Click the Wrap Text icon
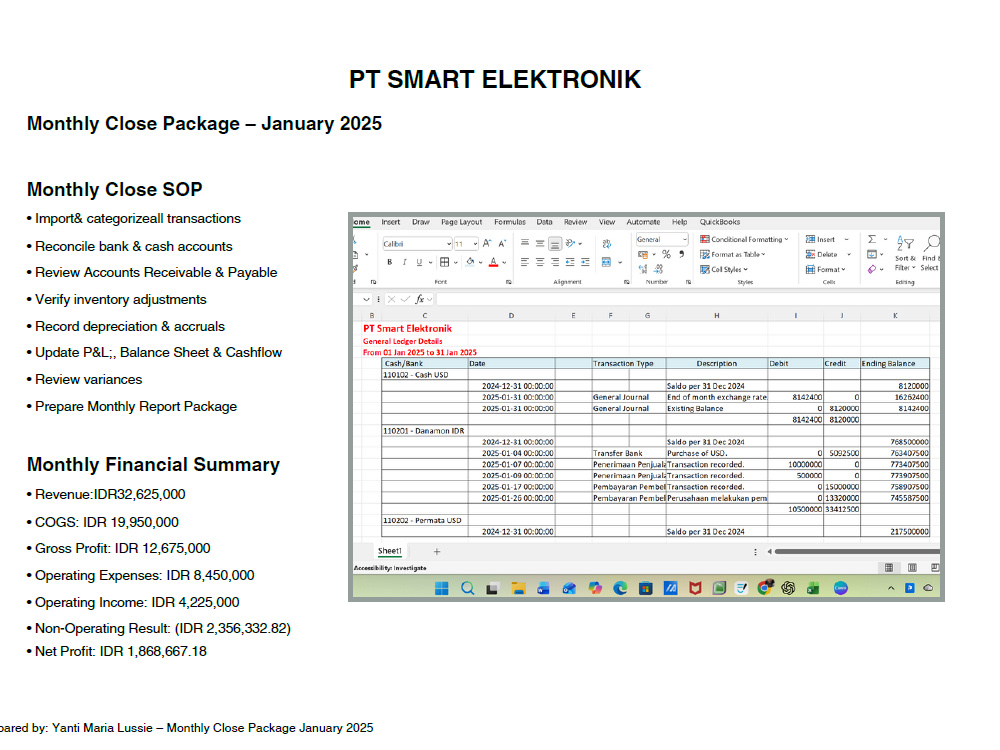The height and width of the screenshot is (750, 1000). click(607, 244)
